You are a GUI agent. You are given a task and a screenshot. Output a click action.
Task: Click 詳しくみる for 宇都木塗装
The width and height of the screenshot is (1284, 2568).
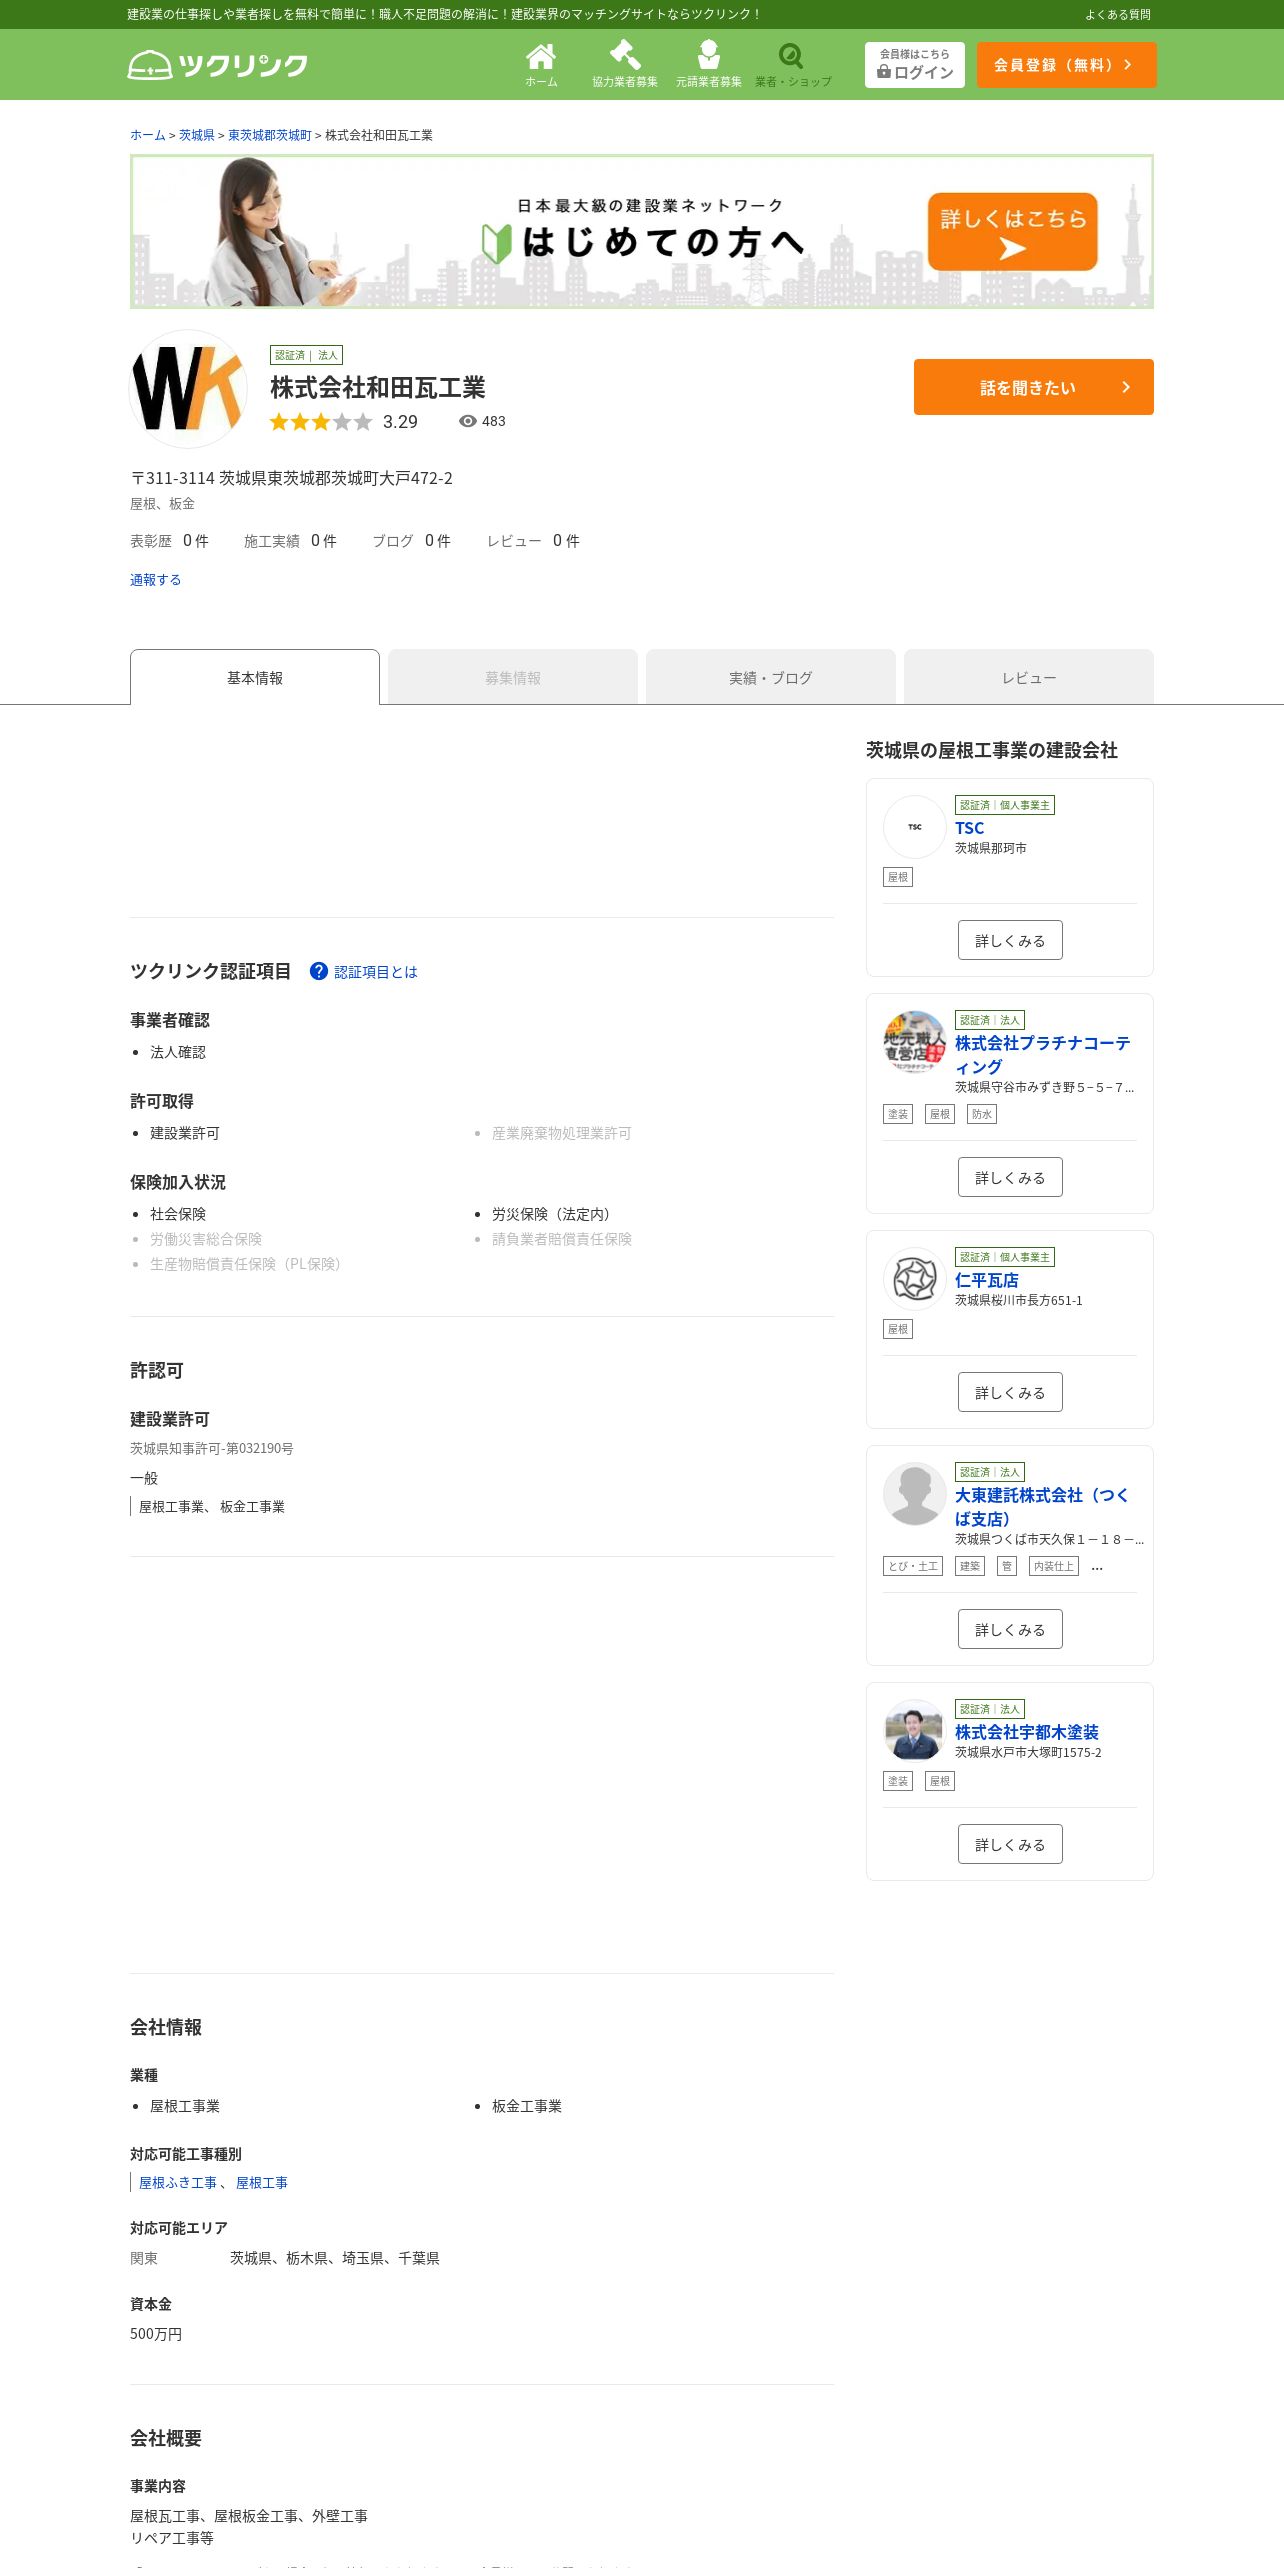tap(1010, 1844)
